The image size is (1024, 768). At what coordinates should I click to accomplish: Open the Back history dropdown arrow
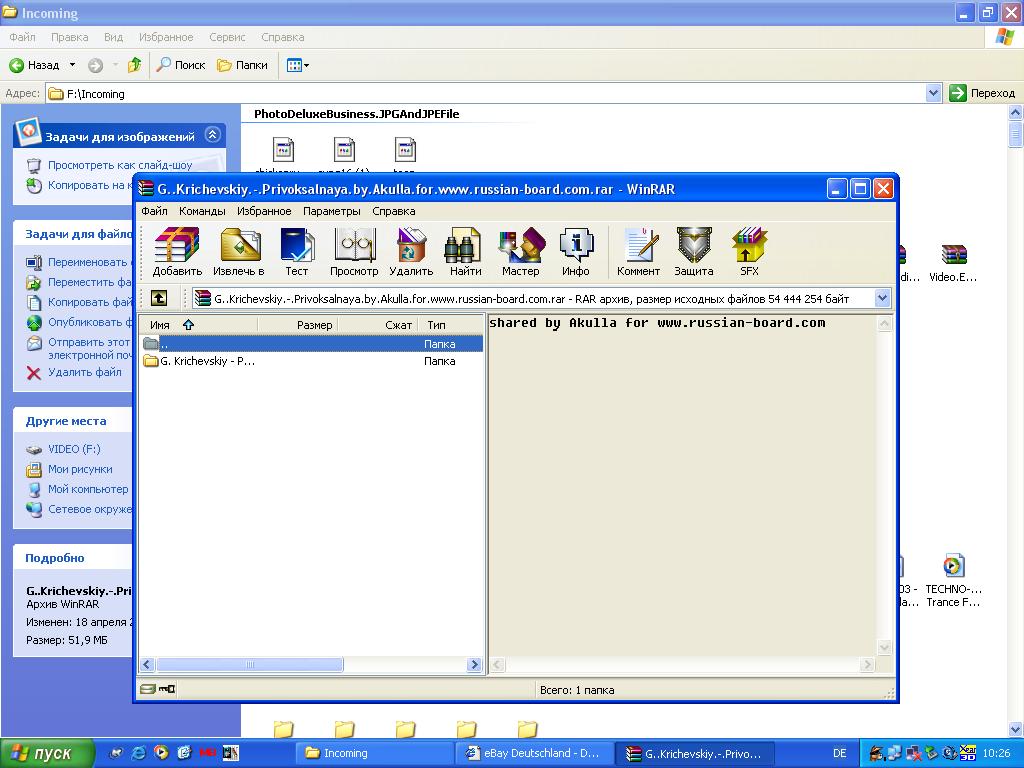click(x=72, y=65)
